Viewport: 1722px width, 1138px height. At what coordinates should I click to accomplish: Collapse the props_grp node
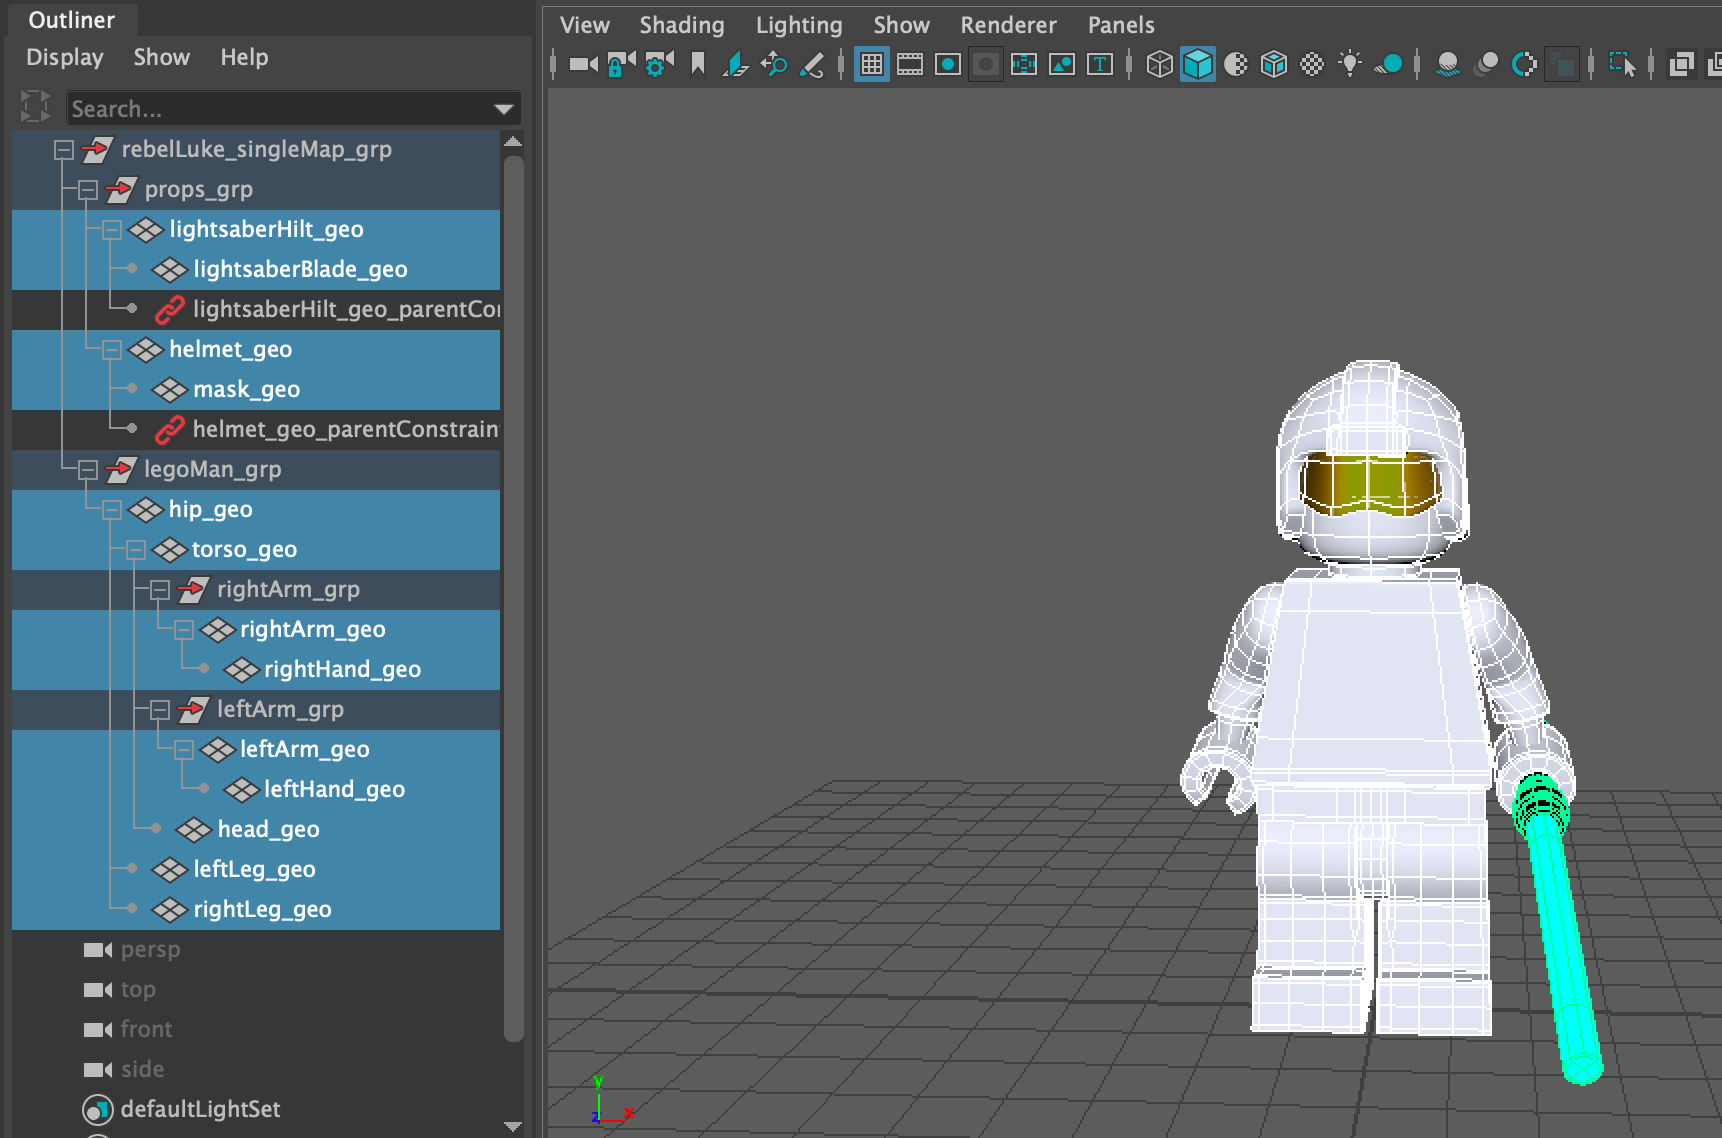[88, 190]
